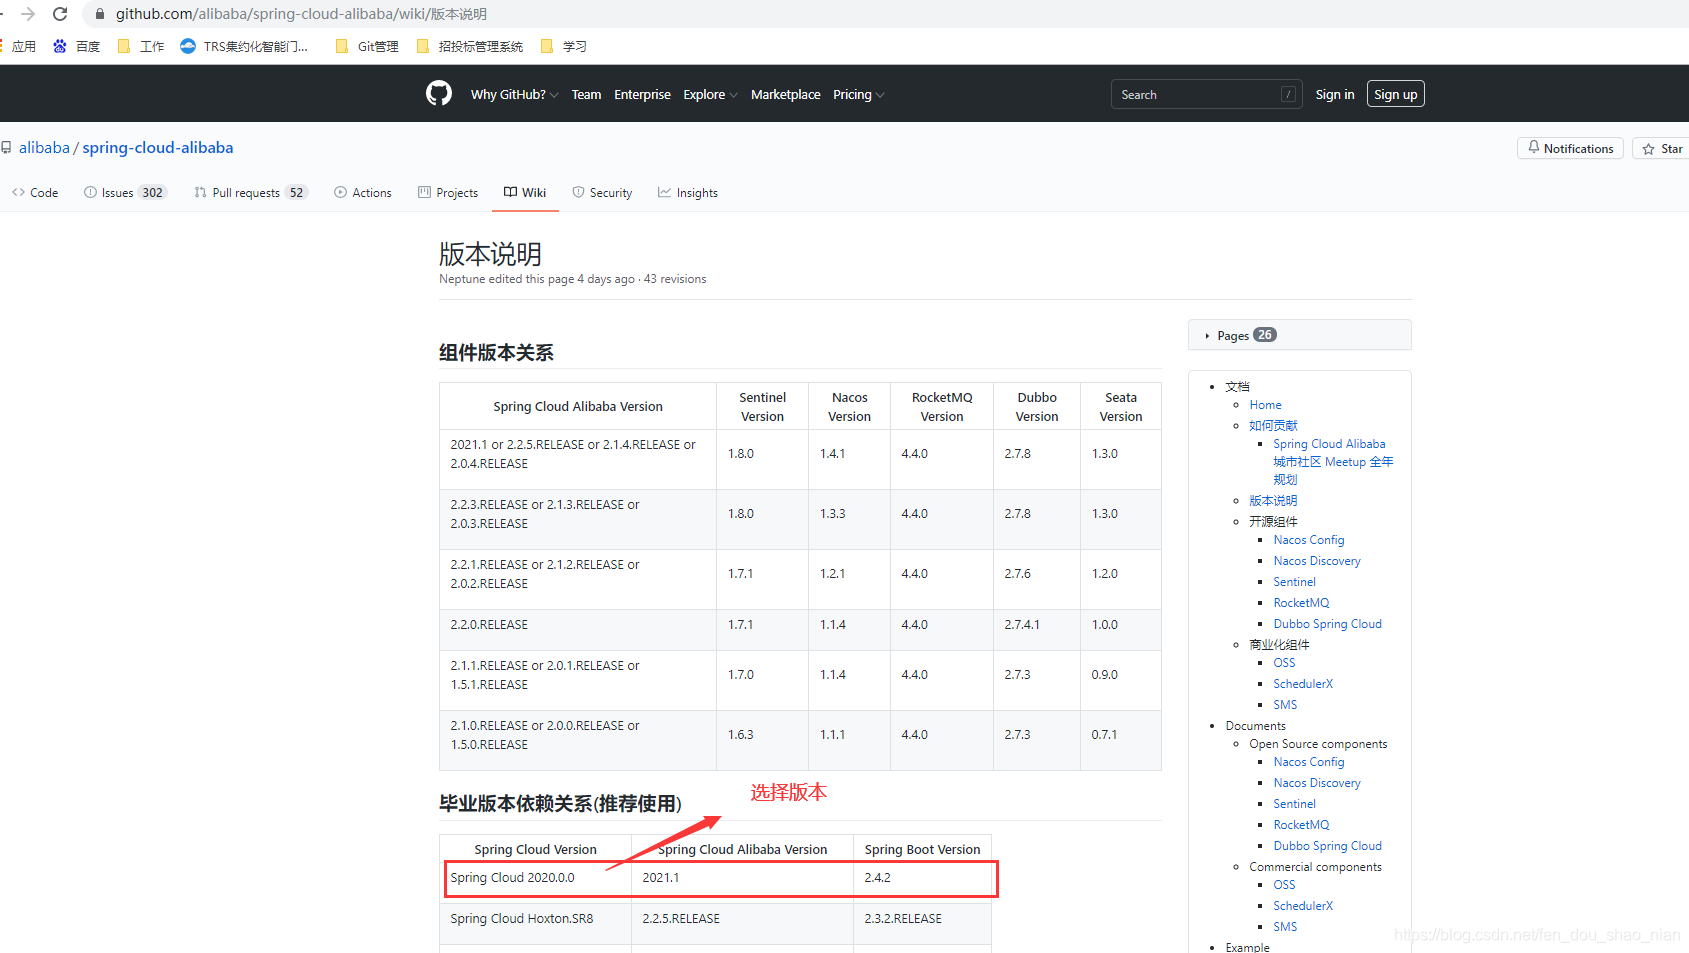Screen dimensions: 1689x953
Task: Open OSS under Commercial components
Action: coord(1284,885)
